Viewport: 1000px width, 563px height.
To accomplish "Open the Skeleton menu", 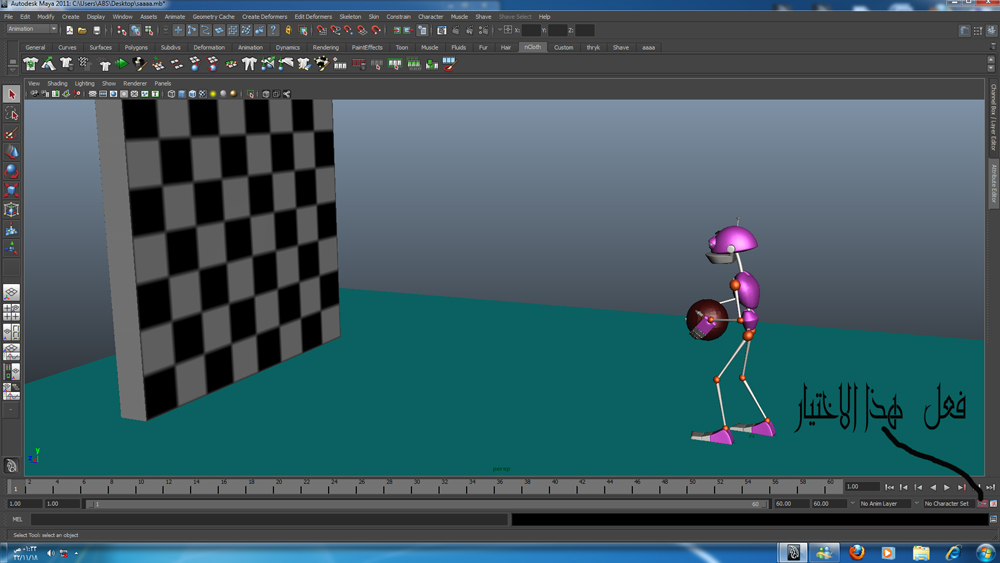I will 350,17.
